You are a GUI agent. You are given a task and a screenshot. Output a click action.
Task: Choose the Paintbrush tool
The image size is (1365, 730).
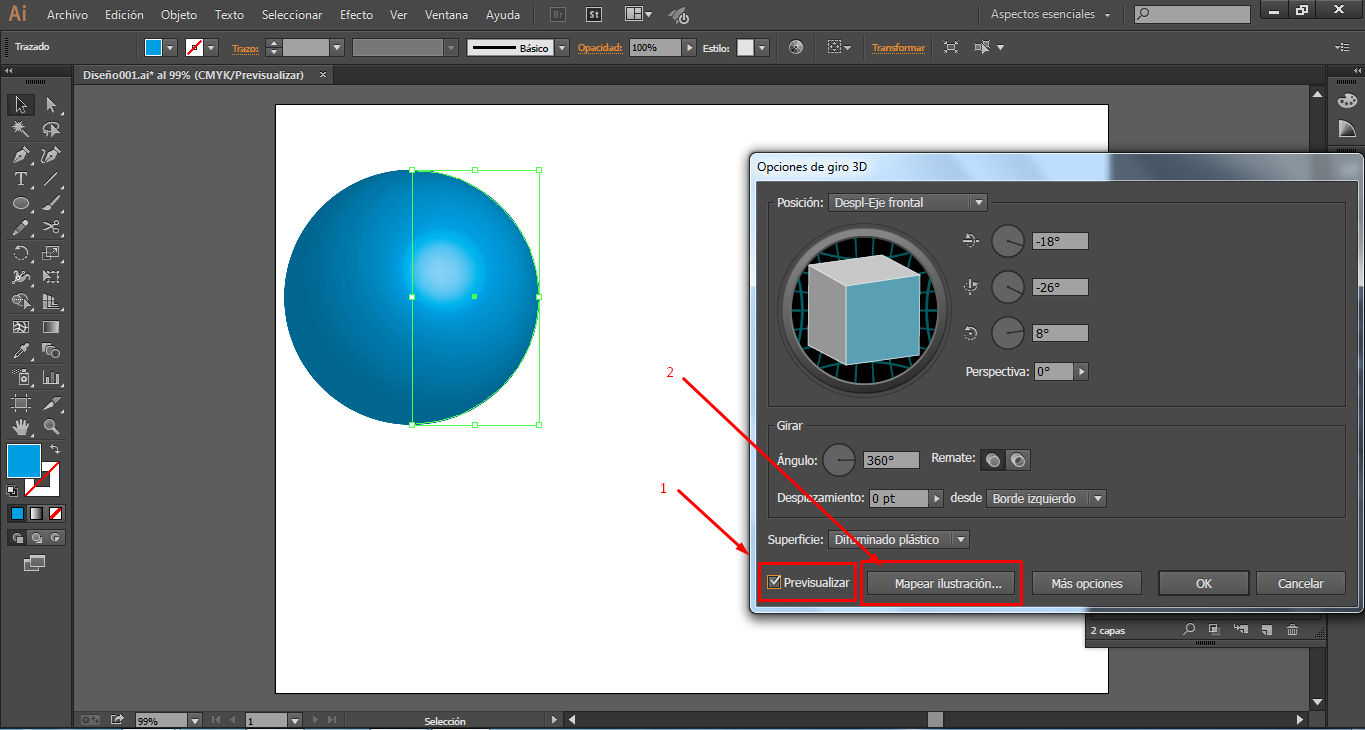pos(51,203)
